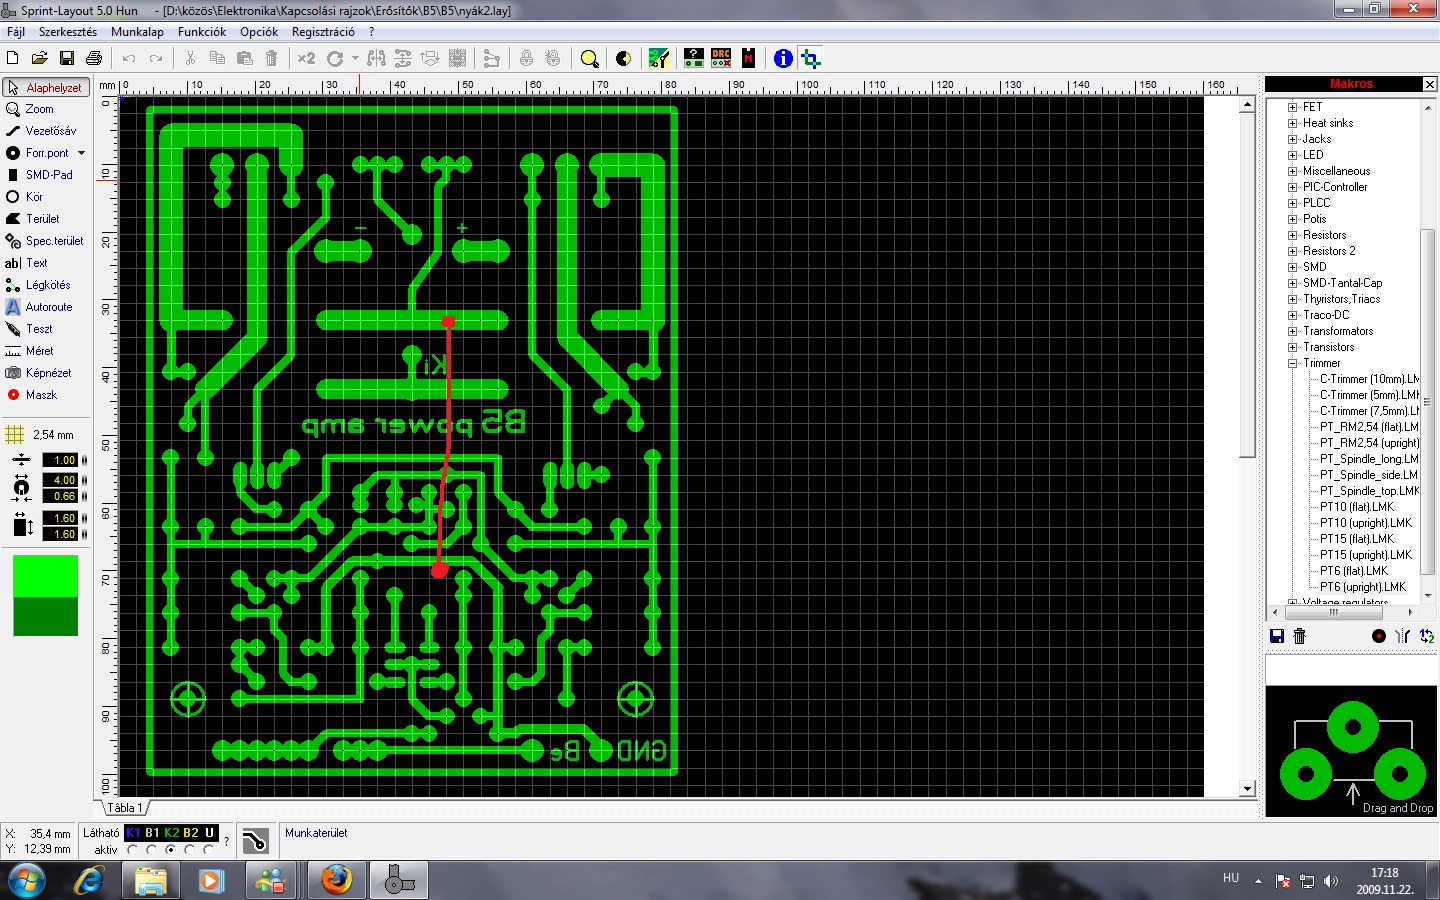Open a layout file with the folder icon

point(40,58)
